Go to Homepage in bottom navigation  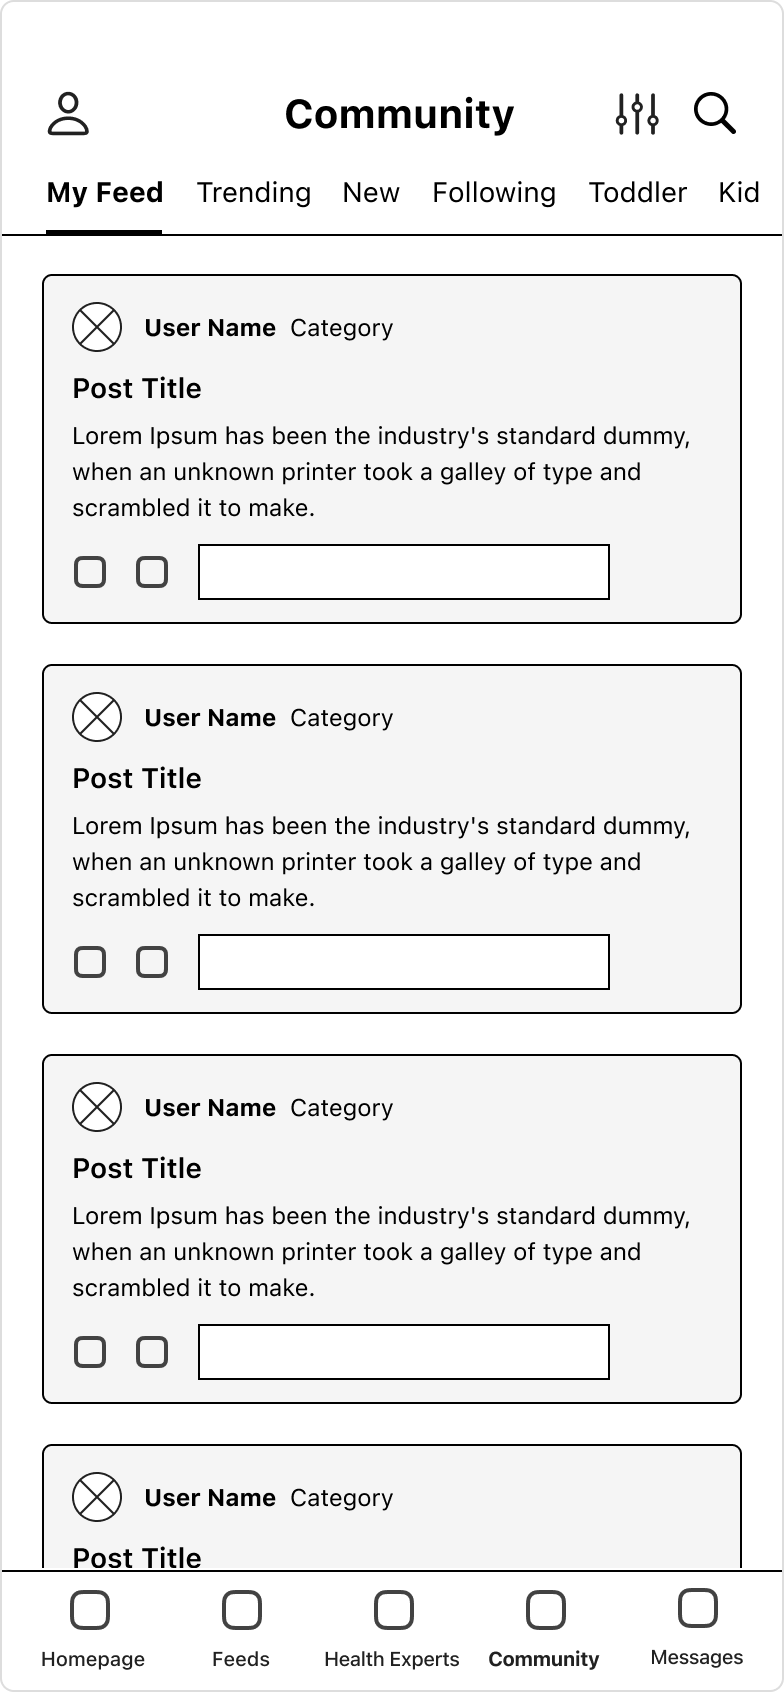tap(92, 1628)
